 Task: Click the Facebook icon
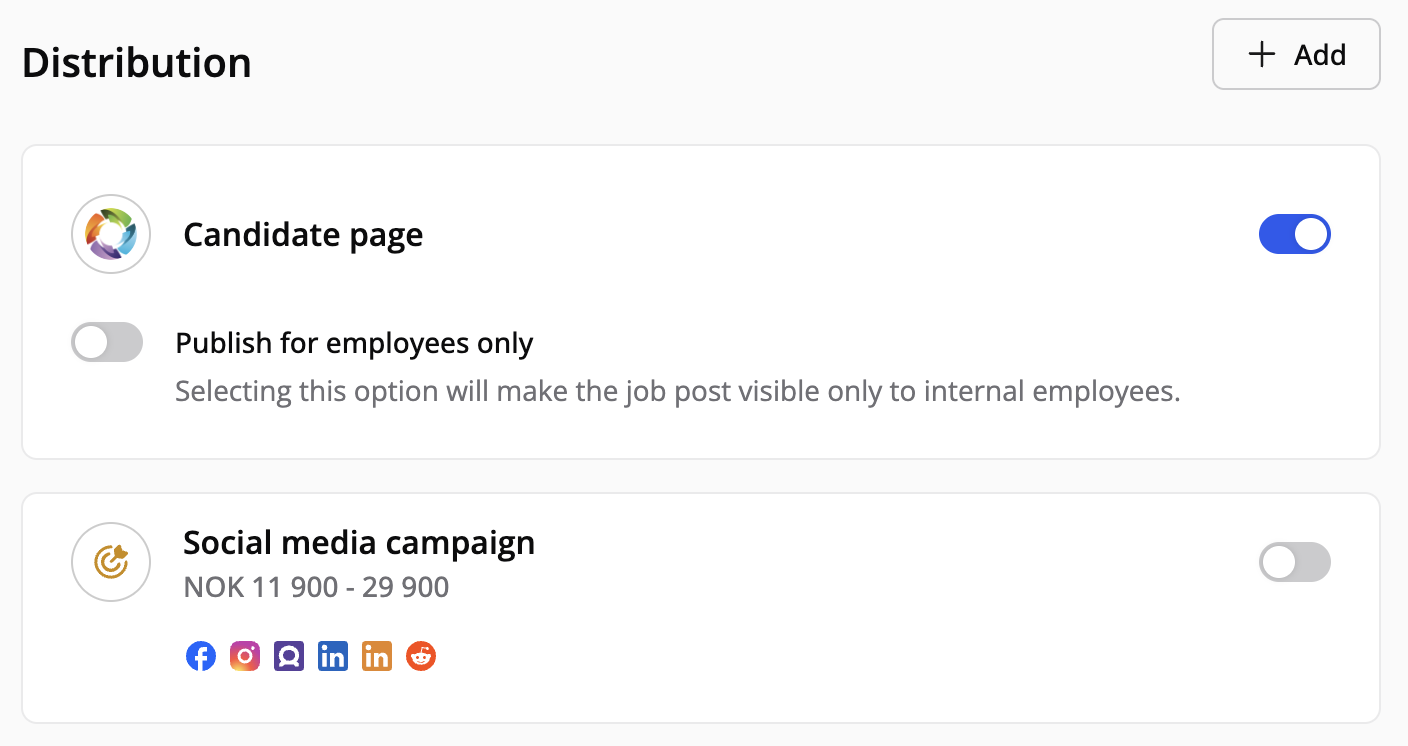click(x=201, y=657)
